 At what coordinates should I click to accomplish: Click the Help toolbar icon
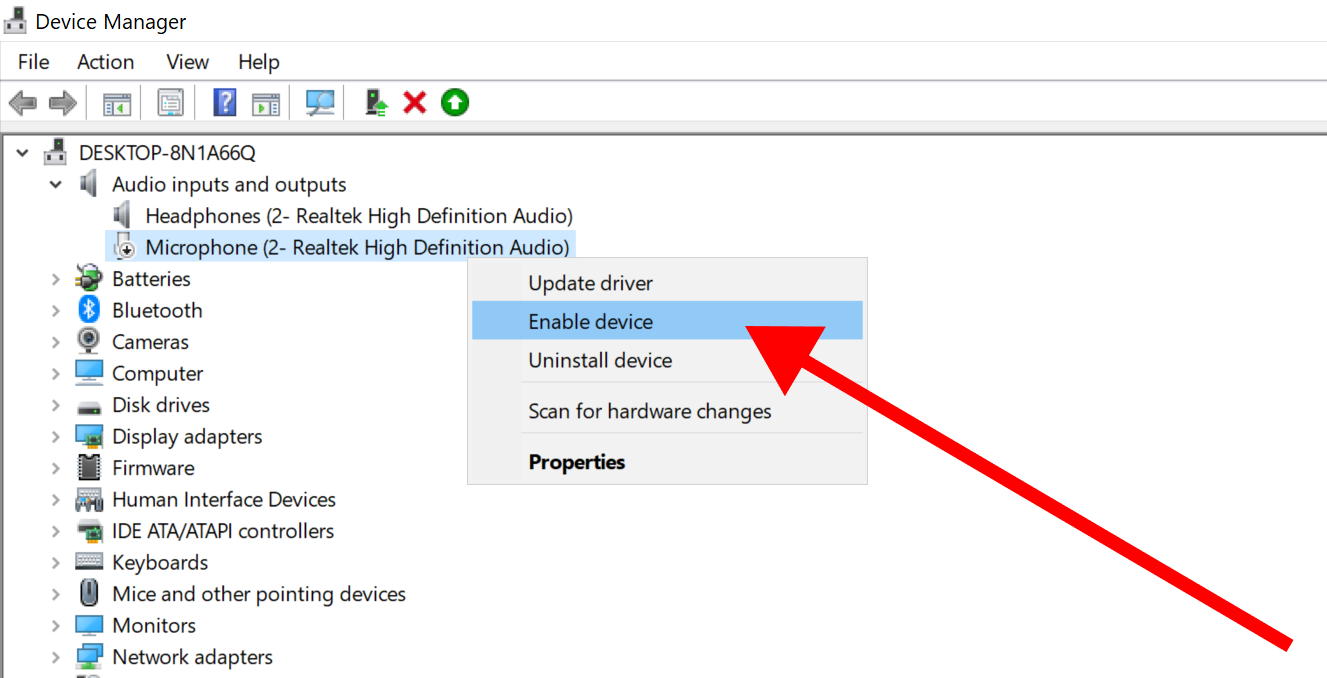point(224,102)
